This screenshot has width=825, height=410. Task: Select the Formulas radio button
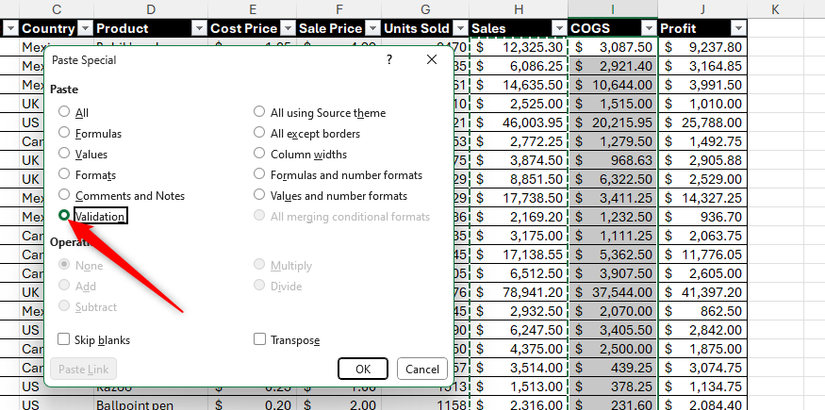coord(64,133)
